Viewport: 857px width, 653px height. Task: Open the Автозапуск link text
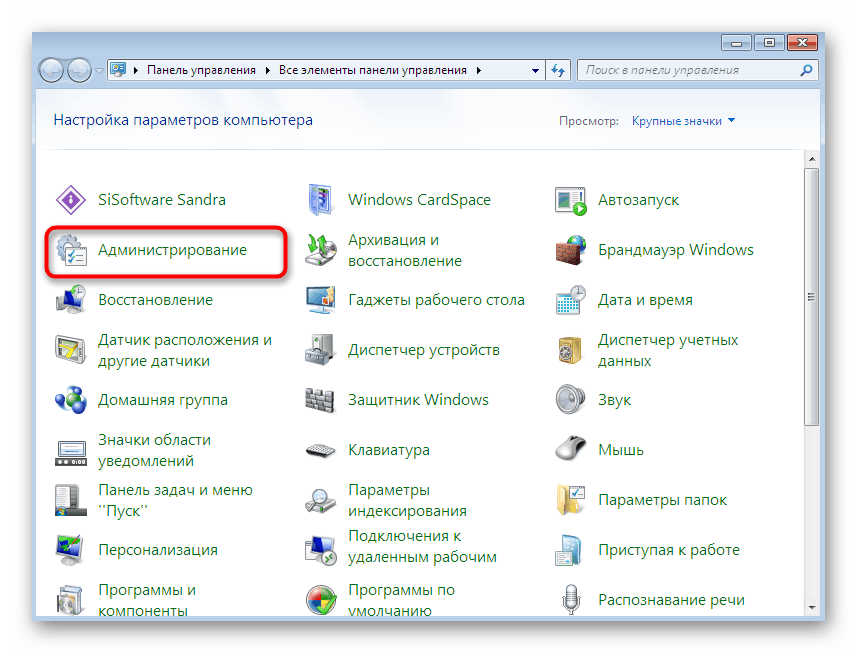tap(638, 200)
